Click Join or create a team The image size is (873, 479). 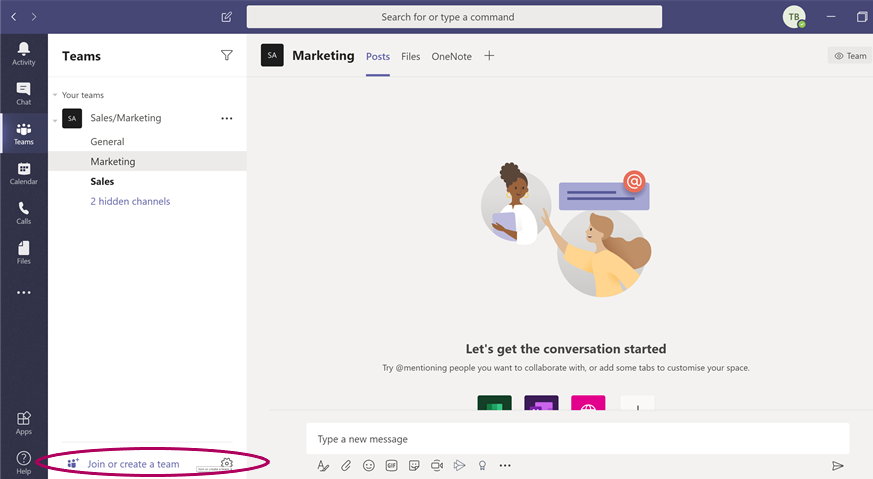pyautogui.click(x=133, y=464)
